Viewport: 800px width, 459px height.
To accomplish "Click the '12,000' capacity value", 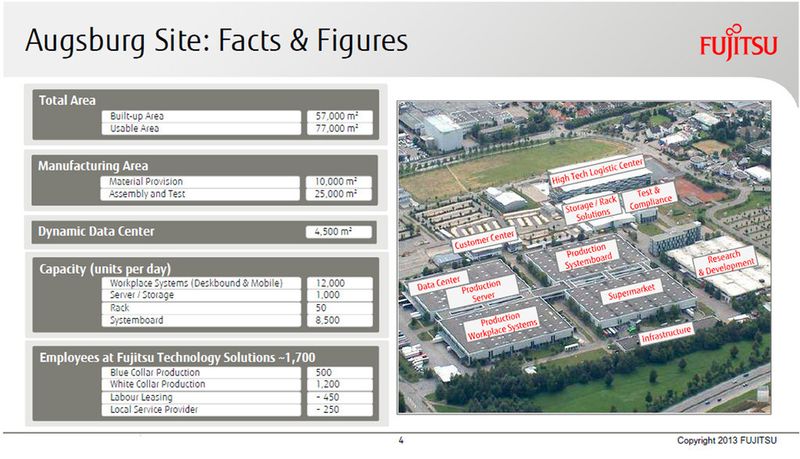I will coord(330,283).
